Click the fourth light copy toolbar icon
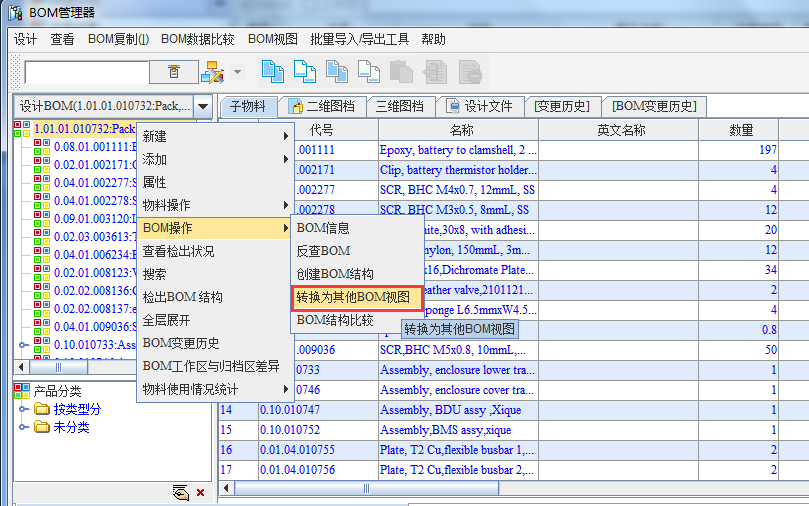Screen dimensions: 809x506 point(369,72)
